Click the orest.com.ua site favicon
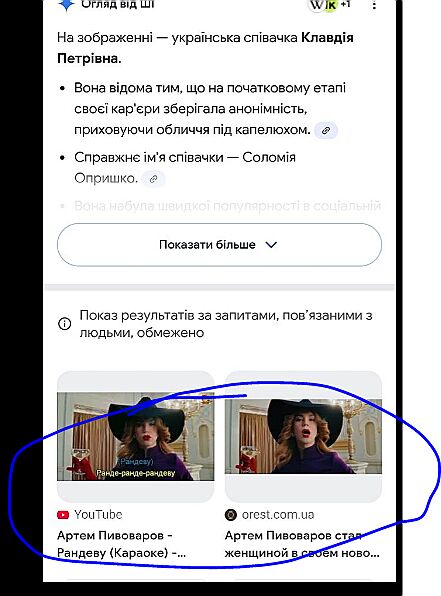 [230, 515]
